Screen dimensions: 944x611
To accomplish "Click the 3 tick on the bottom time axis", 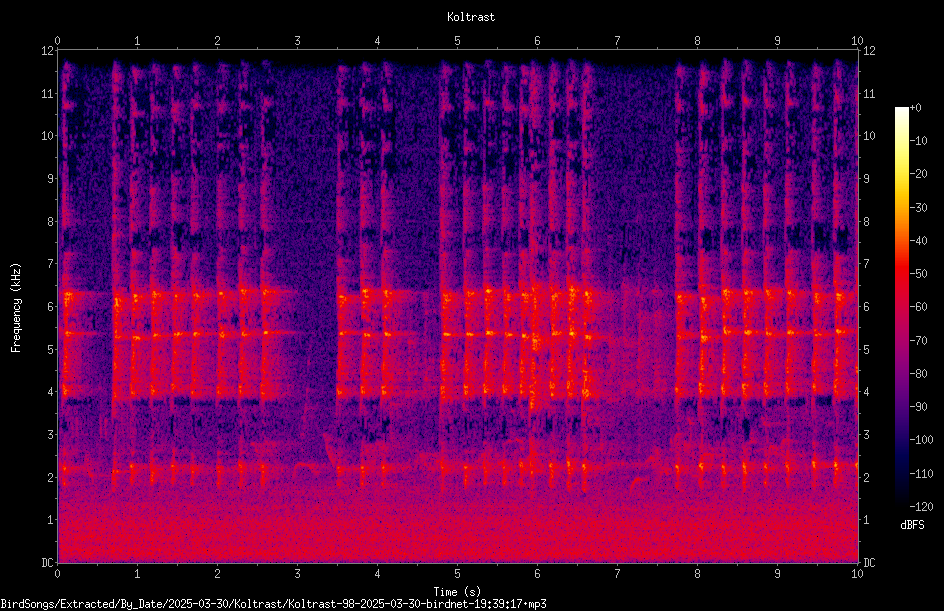I will click(x=297, y=574).
